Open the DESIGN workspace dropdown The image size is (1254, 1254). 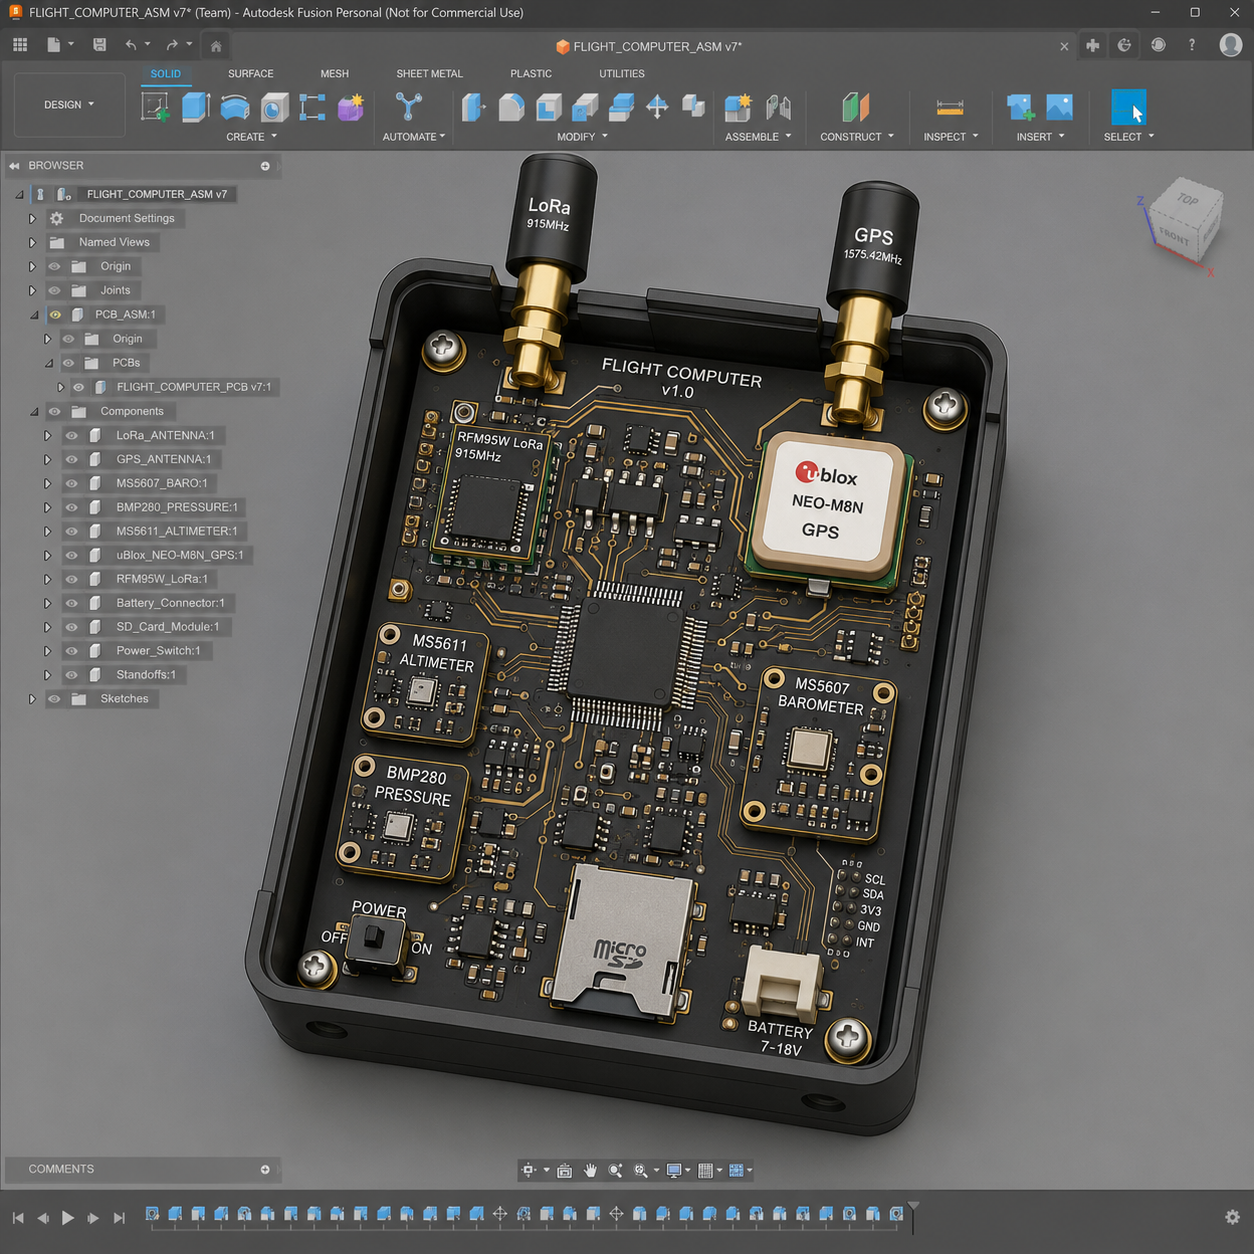[x=69, y=105]
